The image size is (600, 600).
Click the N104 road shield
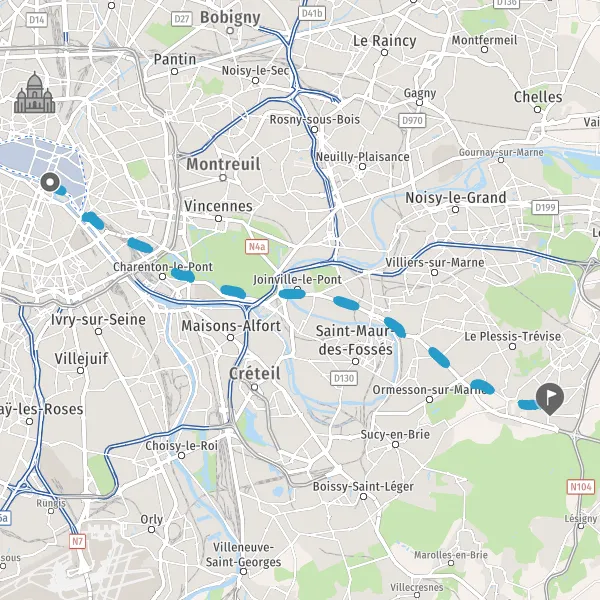pos(581,487)
